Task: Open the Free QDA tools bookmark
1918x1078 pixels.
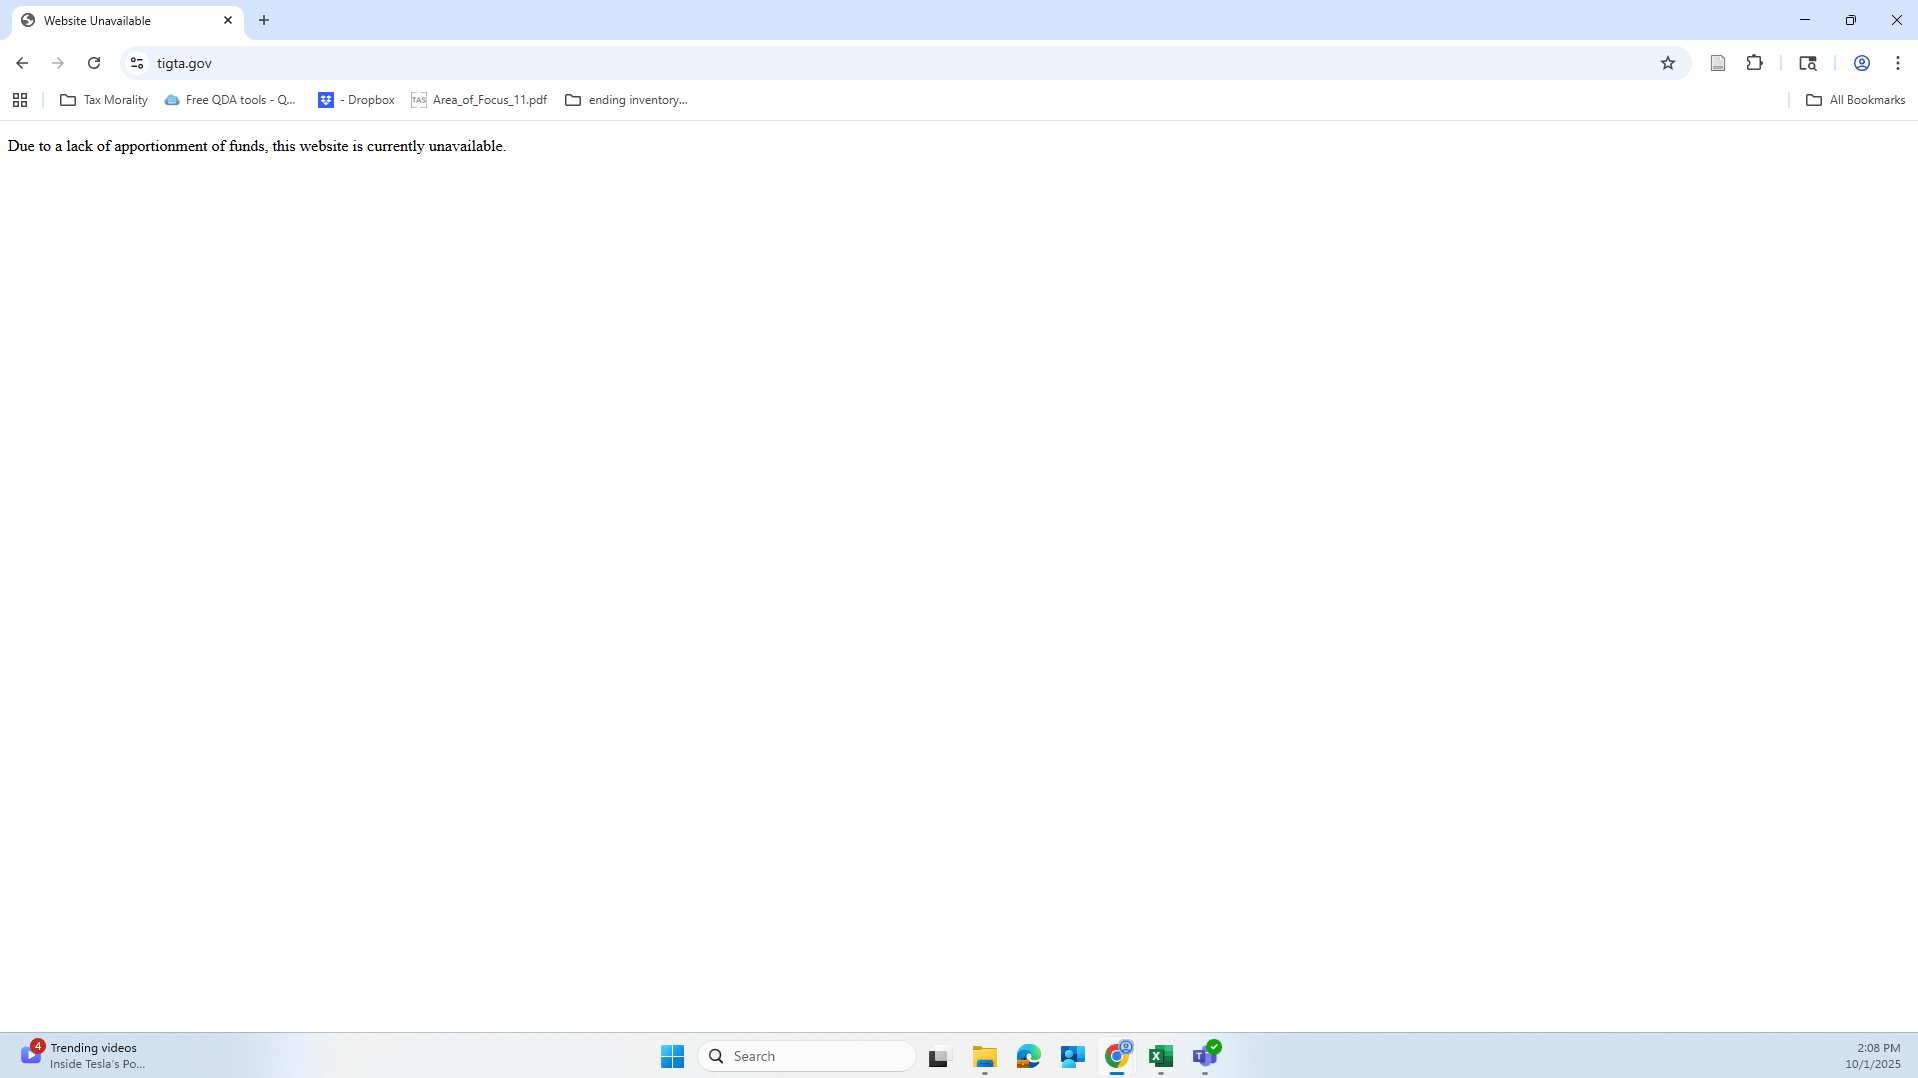Action: pos(231,100)
